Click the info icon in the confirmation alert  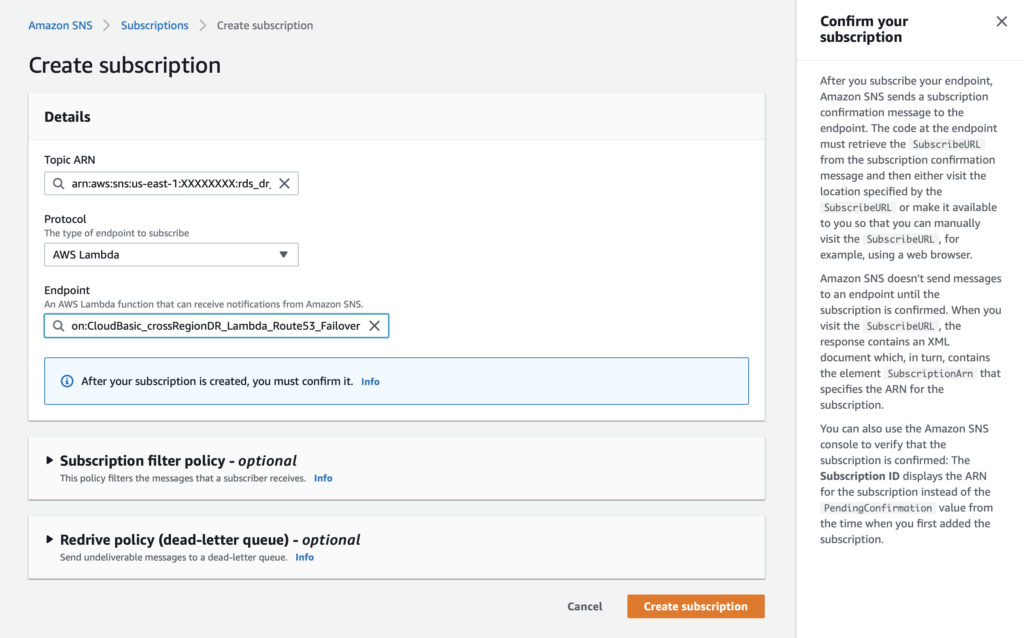click(x=67, y=381)
